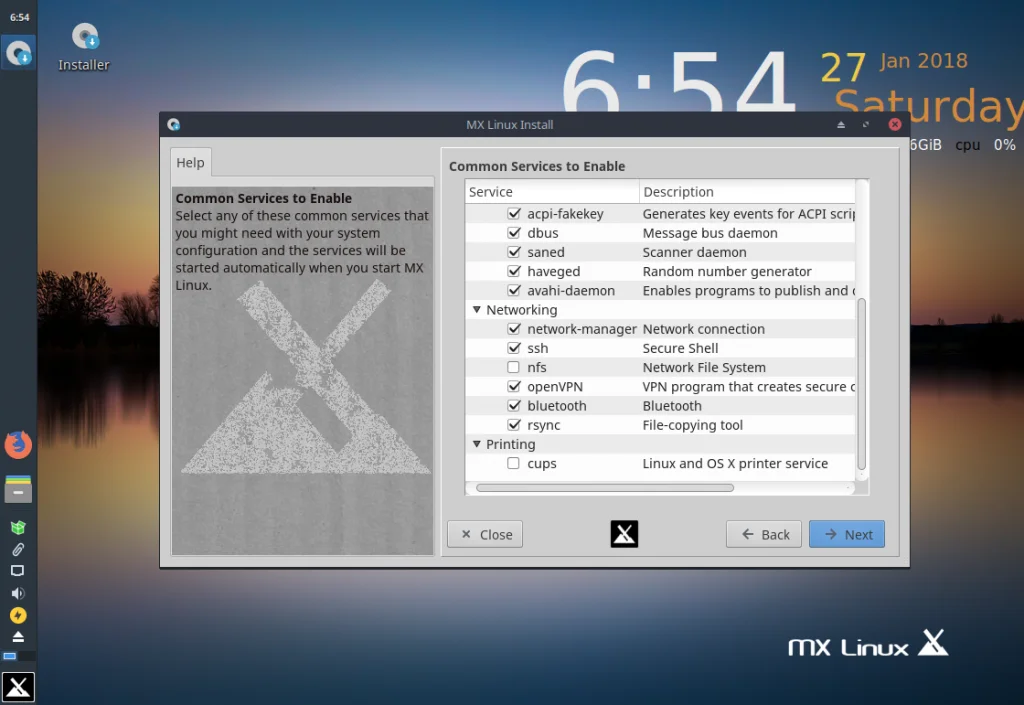Switch to the Help tab
The image size is (1024, 705).
(190, 163)
